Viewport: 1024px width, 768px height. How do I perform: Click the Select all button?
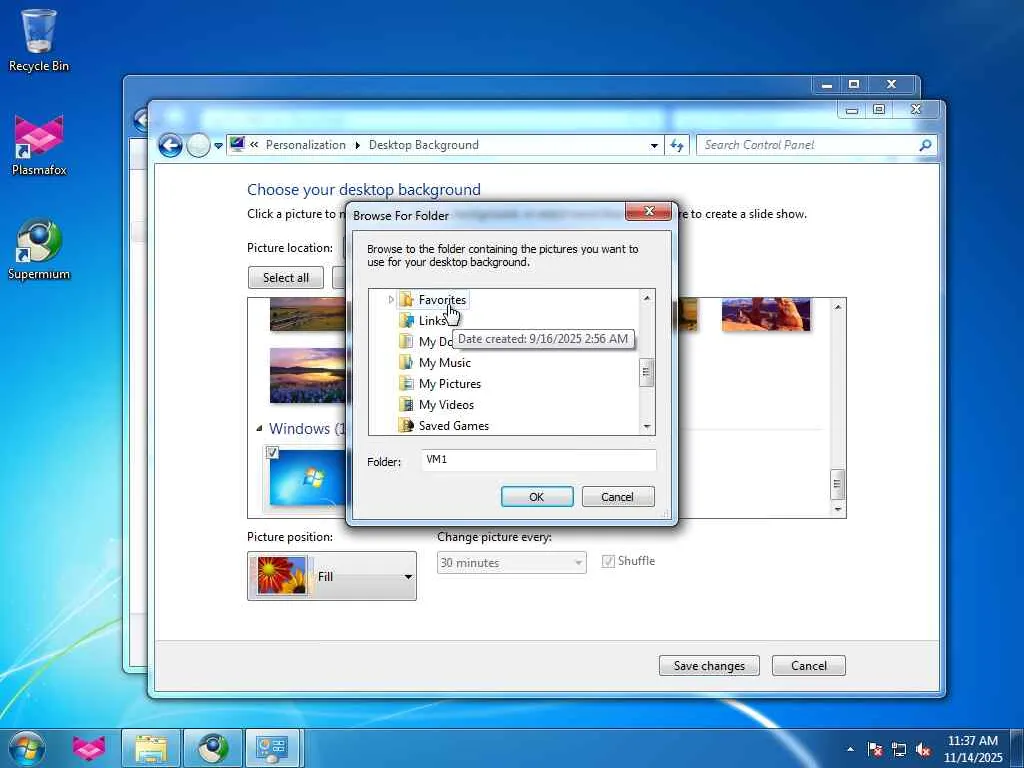(x=286, y=278)
